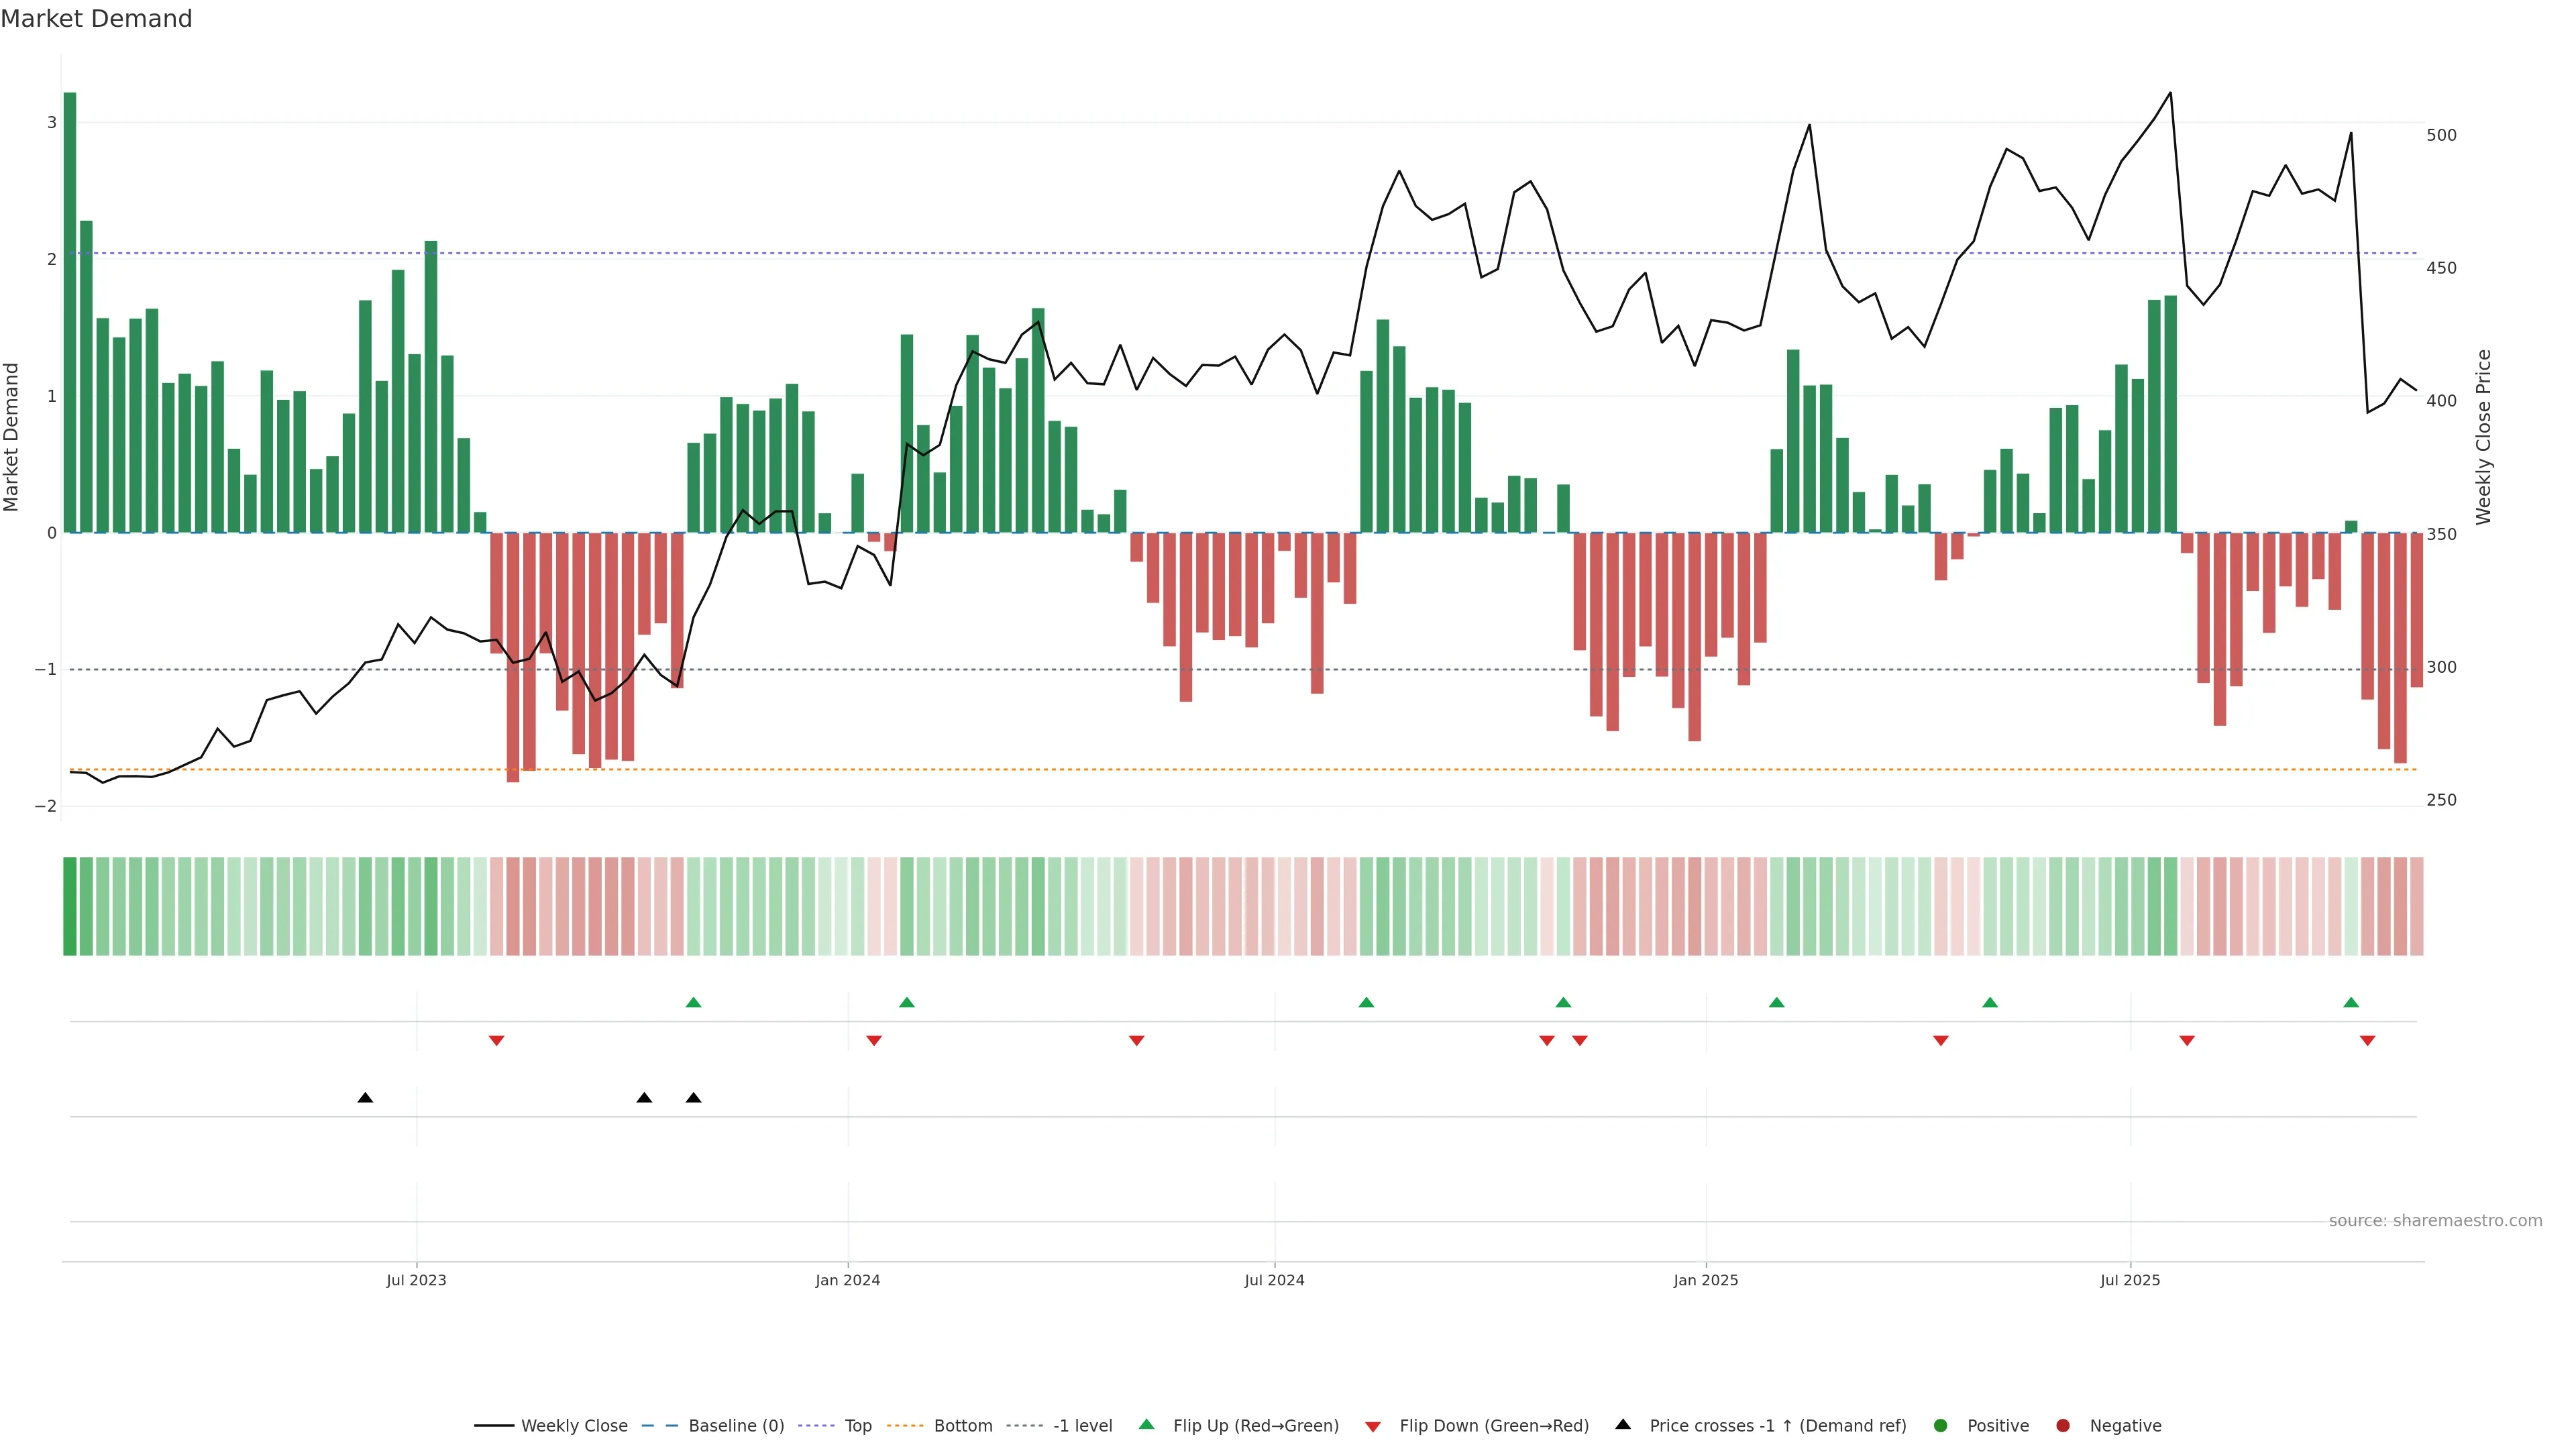This screenshot has height=1449, width=2576.
Task: Click first red flip-down marker after Jul 2023
Action: (x=496, y=1041)
